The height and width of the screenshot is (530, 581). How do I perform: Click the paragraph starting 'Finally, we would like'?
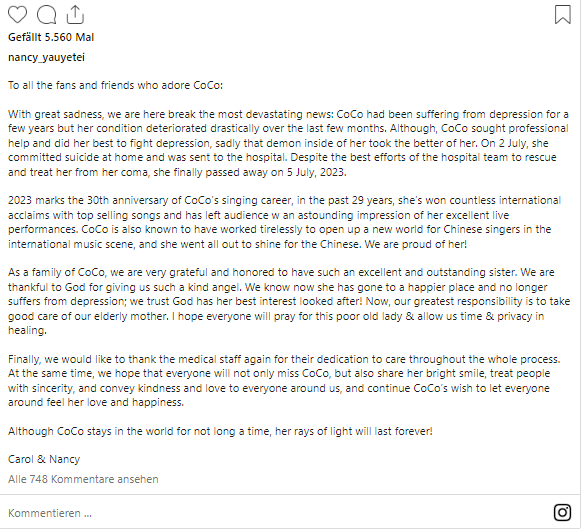click(x=284, y=381)
